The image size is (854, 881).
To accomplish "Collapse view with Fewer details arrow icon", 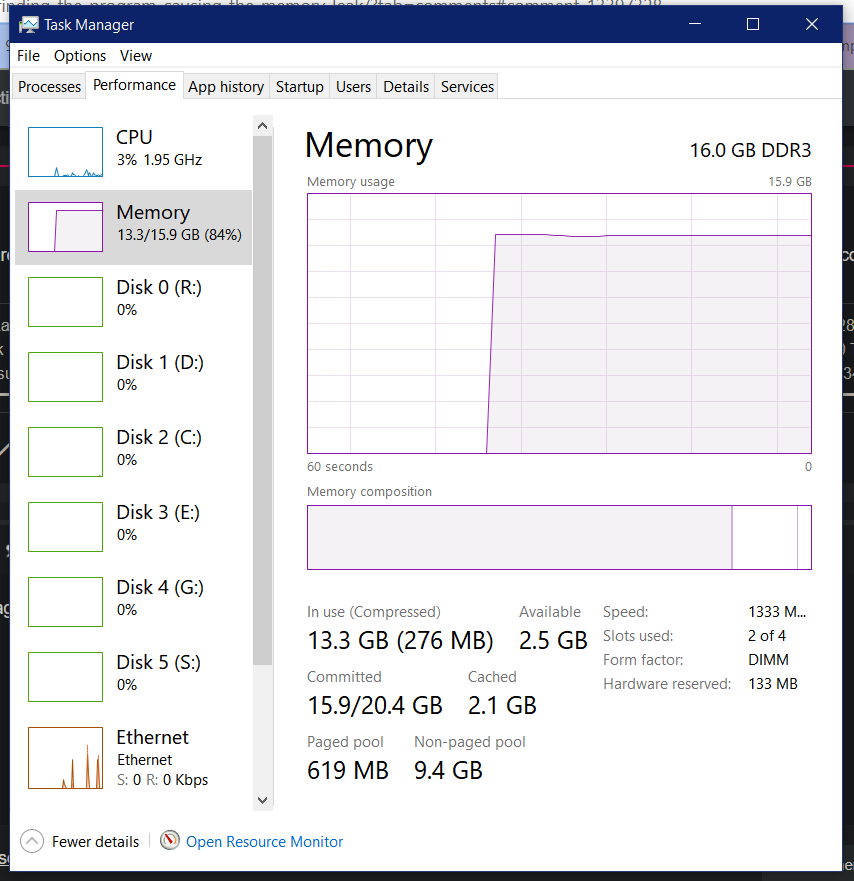I will pyautogui.click(x=32, y=841).
